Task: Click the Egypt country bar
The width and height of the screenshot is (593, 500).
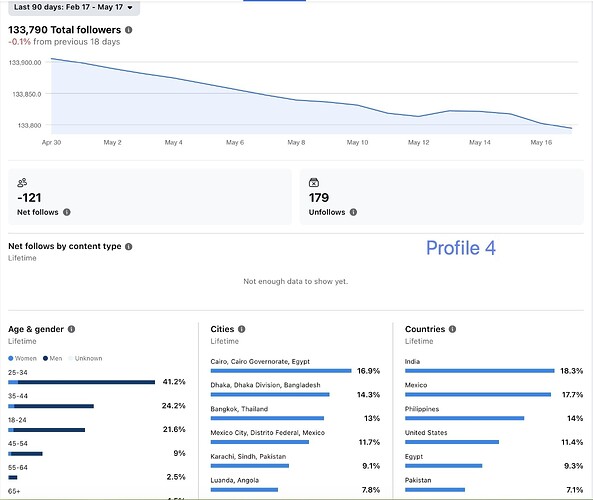Action: click(x=444, y=466)
